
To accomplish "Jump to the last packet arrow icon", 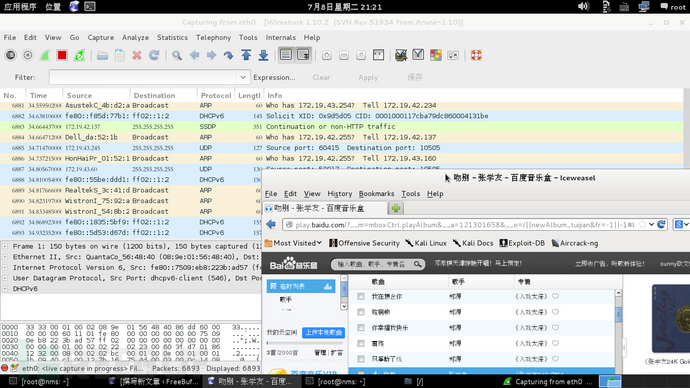I will 263,55.
